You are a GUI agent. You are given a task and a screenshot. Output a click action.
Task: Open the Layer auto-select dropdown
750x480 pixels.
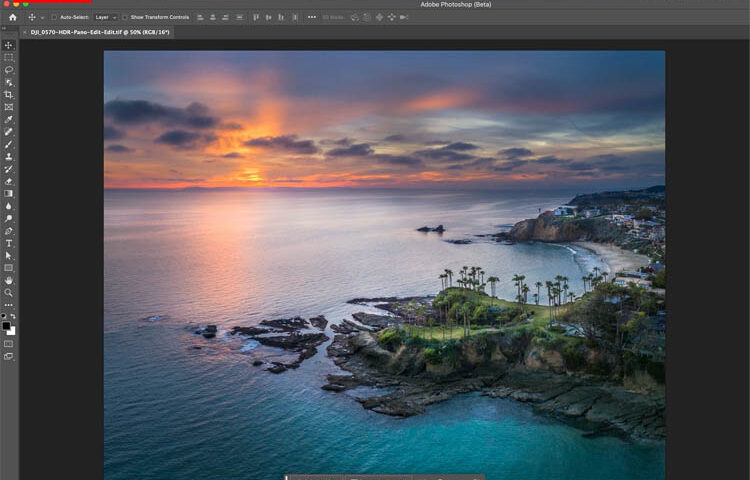tap(106, 17)
